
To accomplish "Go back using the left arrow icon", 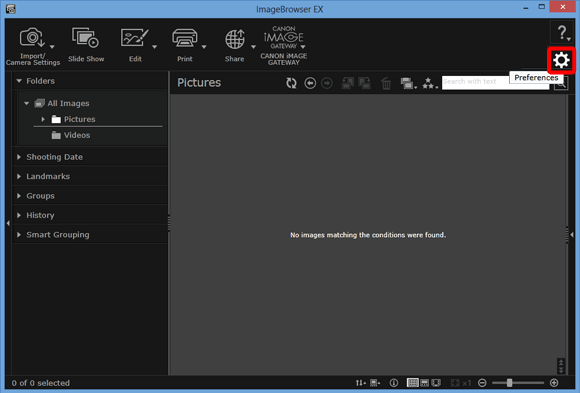I will pyautogui.click(x=310, y=83).
